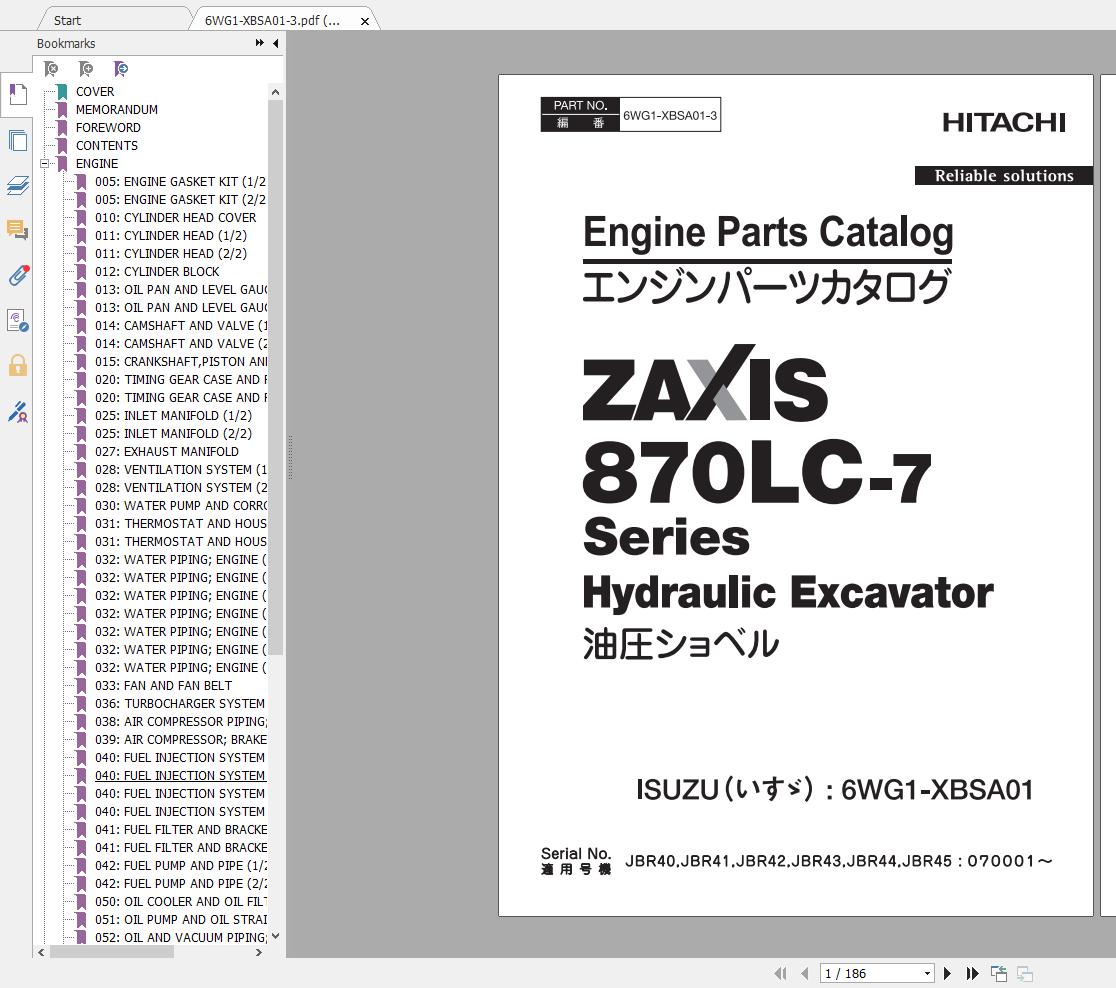
Task: Click the delete bookmark icon
Action: [x=51, y=69]
